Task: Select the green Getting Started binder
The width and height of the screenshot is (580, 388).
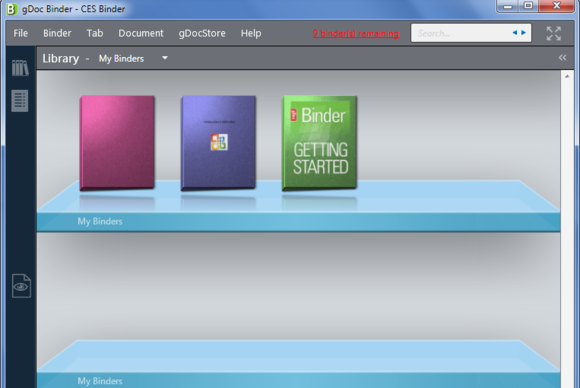Action: tap(320, 143)
